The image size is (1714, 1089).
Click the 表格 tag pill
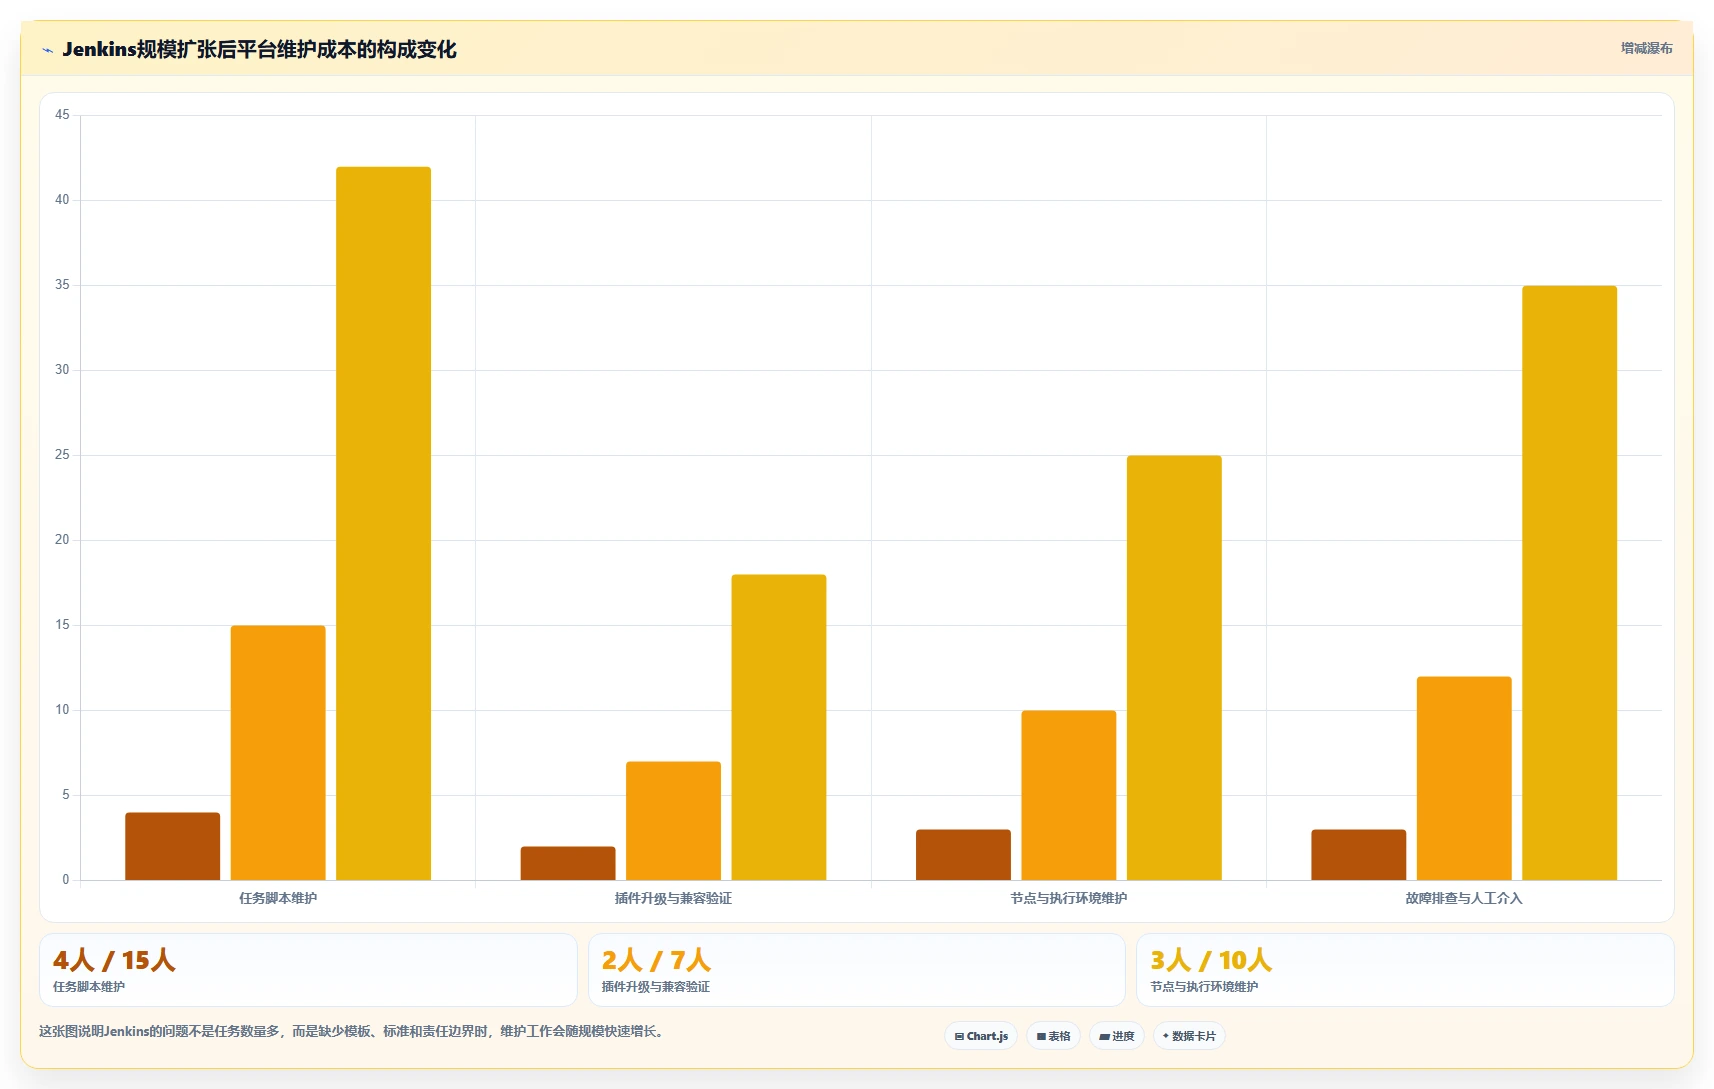click(x=1053, y=1036)
